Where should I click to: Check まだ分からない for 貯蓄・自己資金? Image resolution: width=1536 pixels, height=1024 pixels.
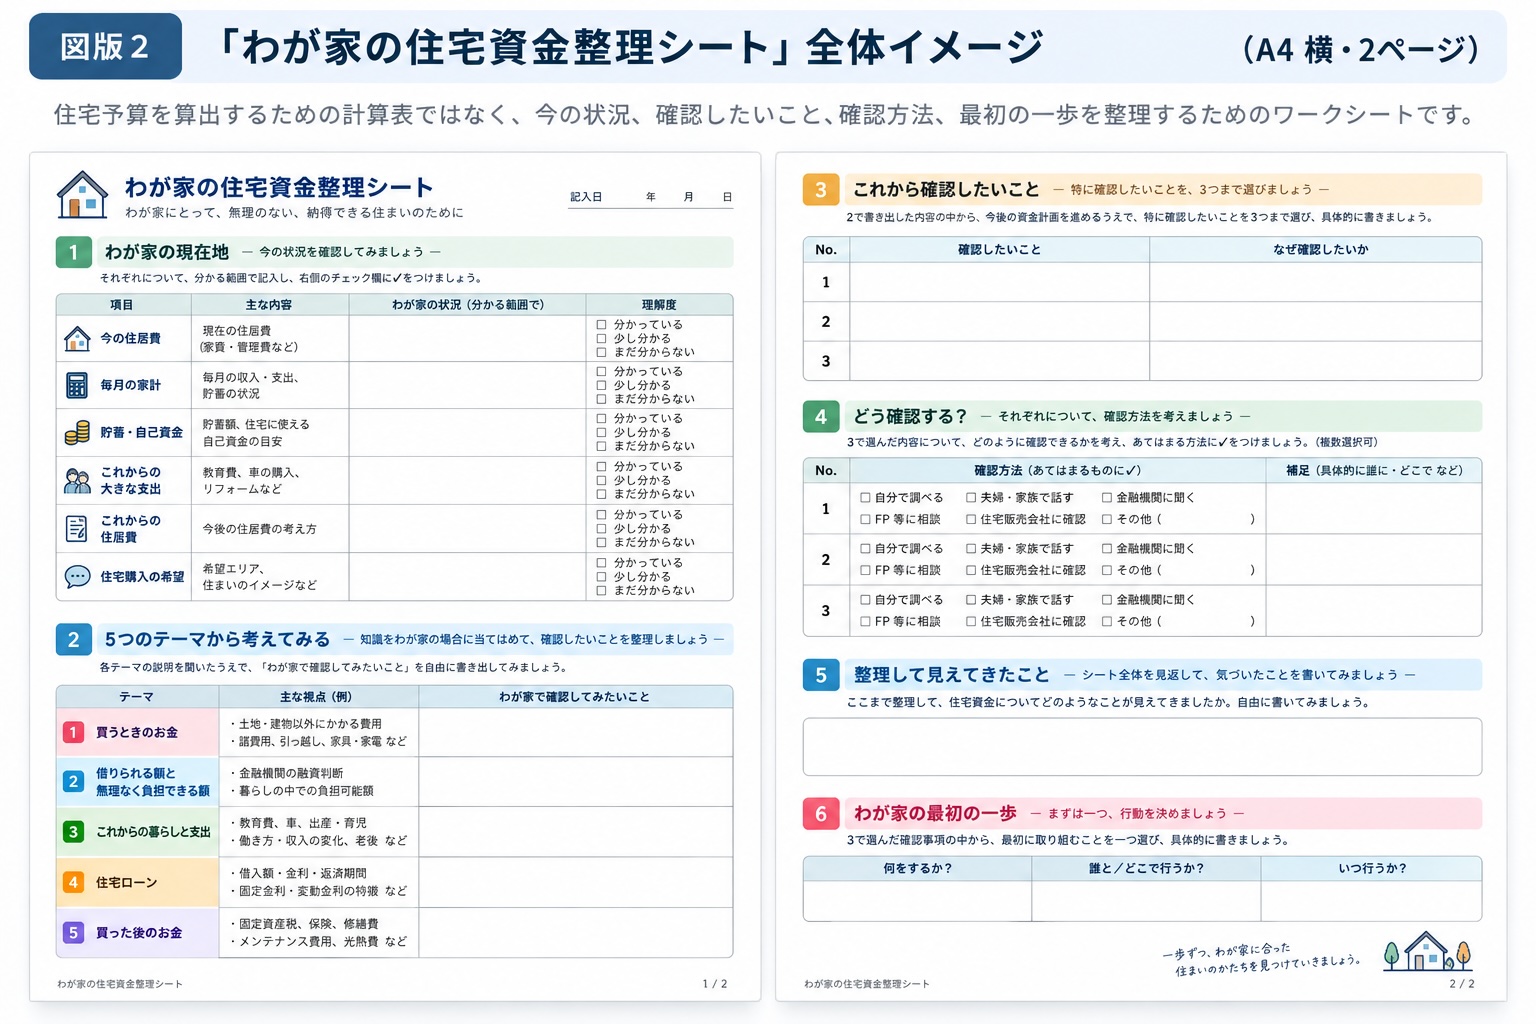point(602,446)
